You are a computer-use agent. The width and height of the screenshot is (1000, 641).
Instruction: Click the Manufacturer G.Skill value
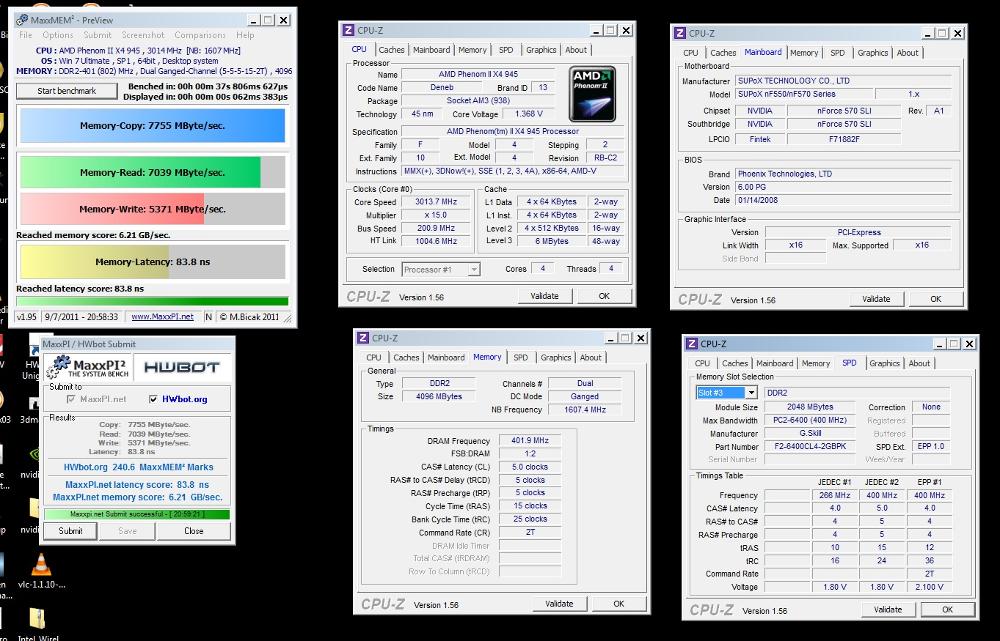click(810, 433)
